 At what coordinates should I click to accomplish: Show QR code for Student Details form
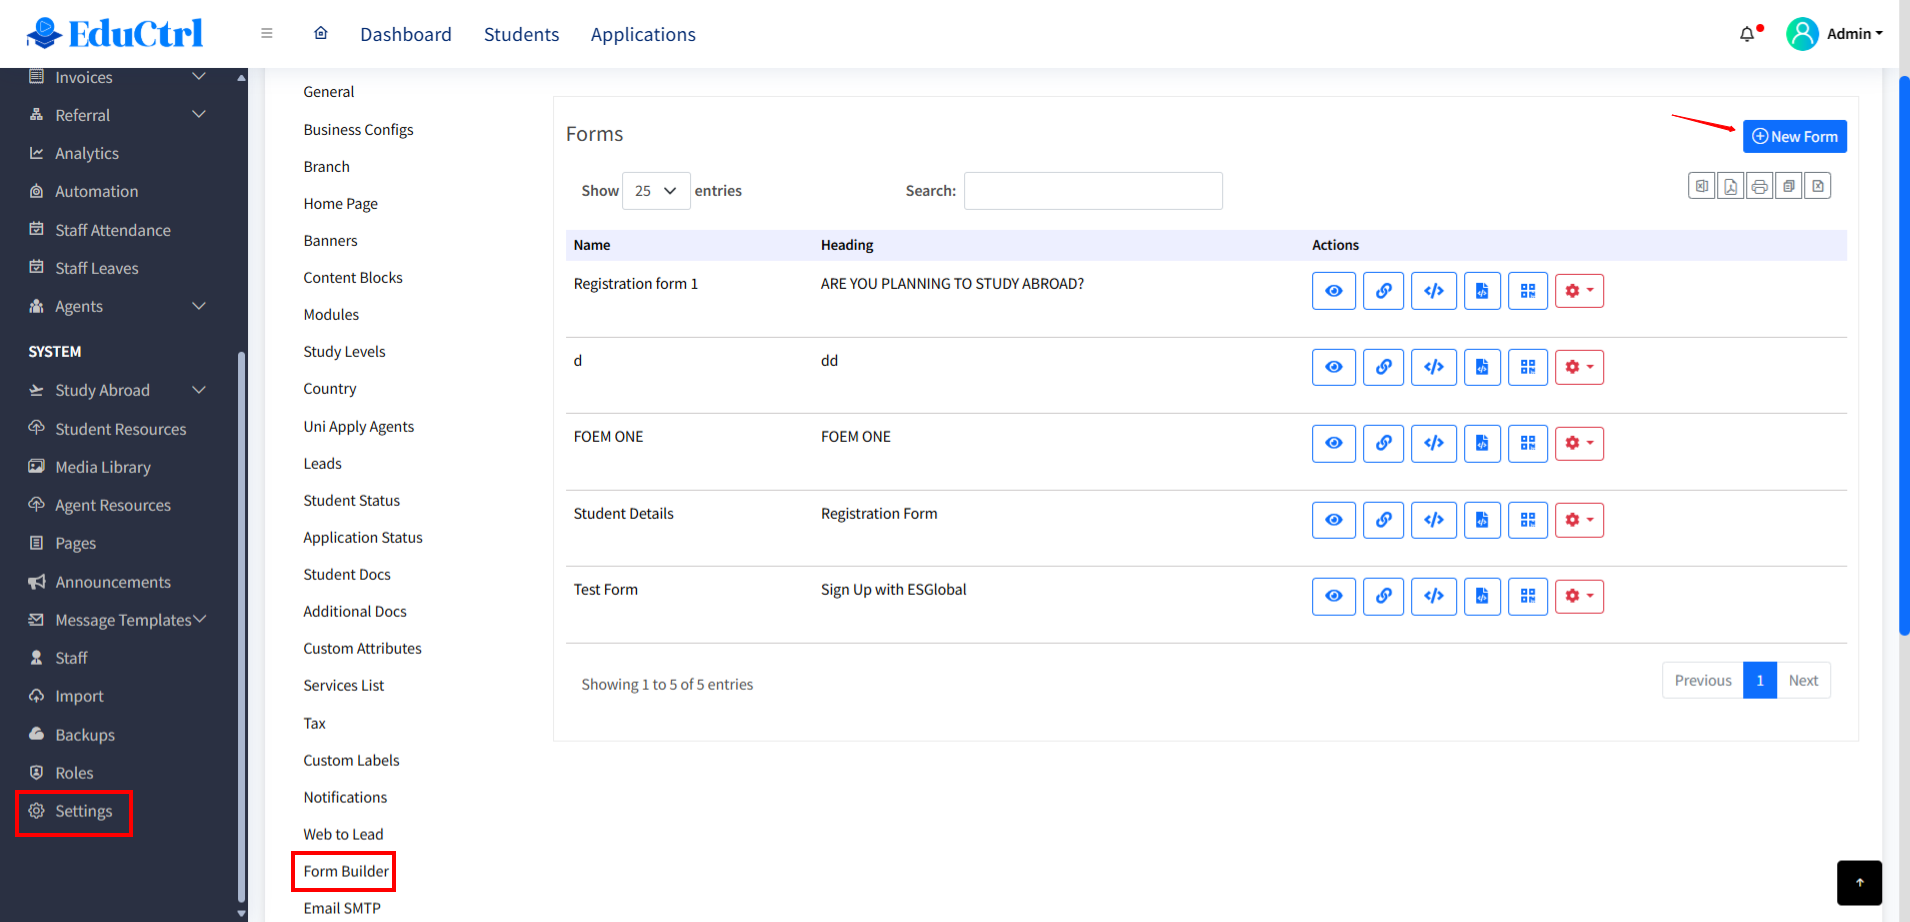click(x=1527, y=520)
